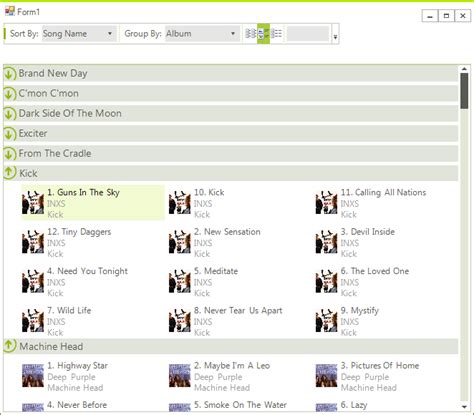Select album art for Pictures Of Home
474x415 pixels.
coord(326,376)
